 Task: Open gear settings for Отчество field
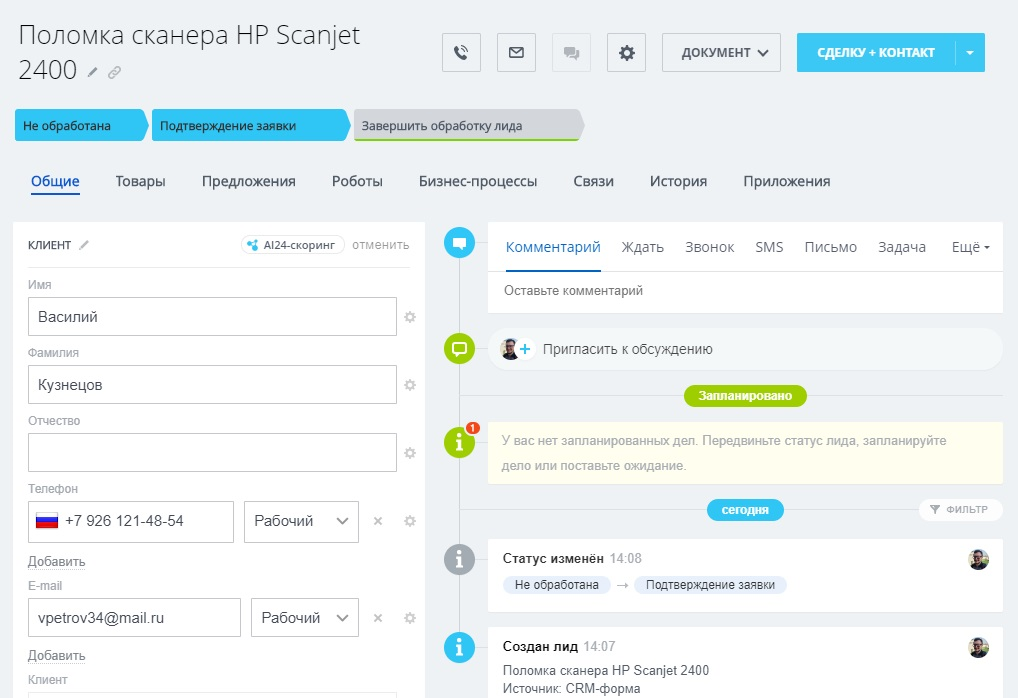tap(410, 453)
